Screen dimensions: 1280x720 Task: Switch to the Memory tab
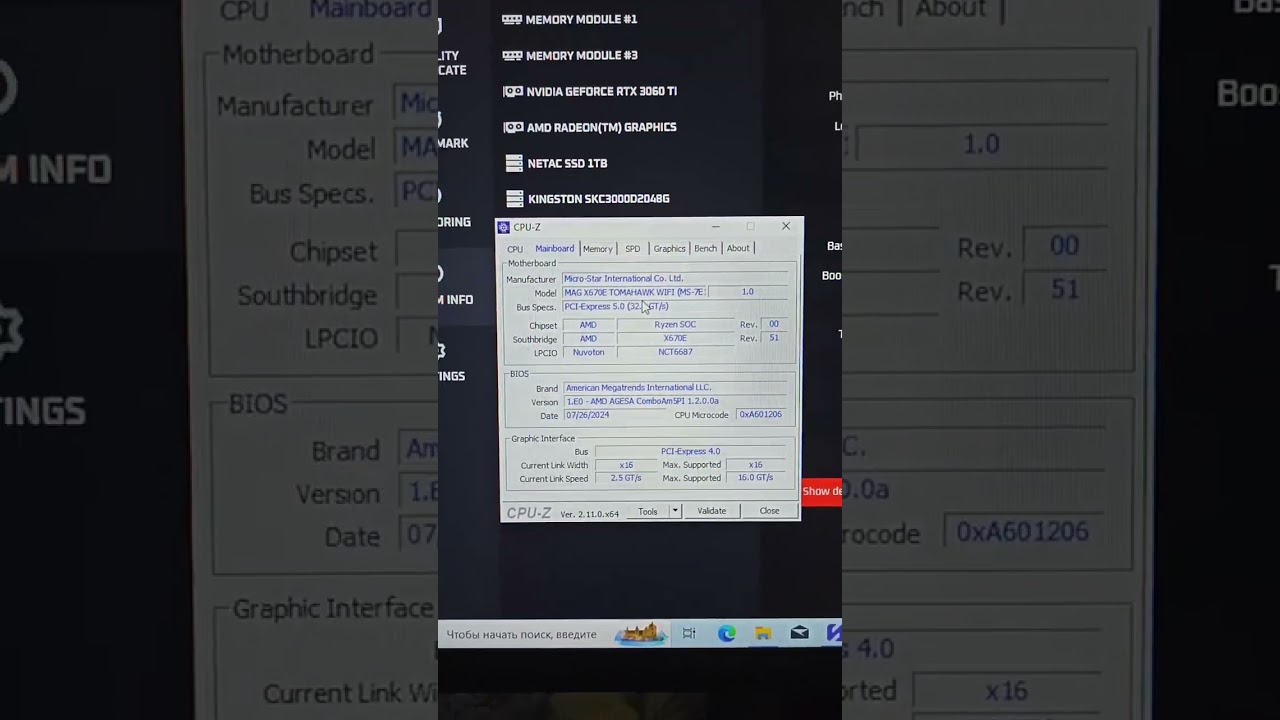point(597,249)
